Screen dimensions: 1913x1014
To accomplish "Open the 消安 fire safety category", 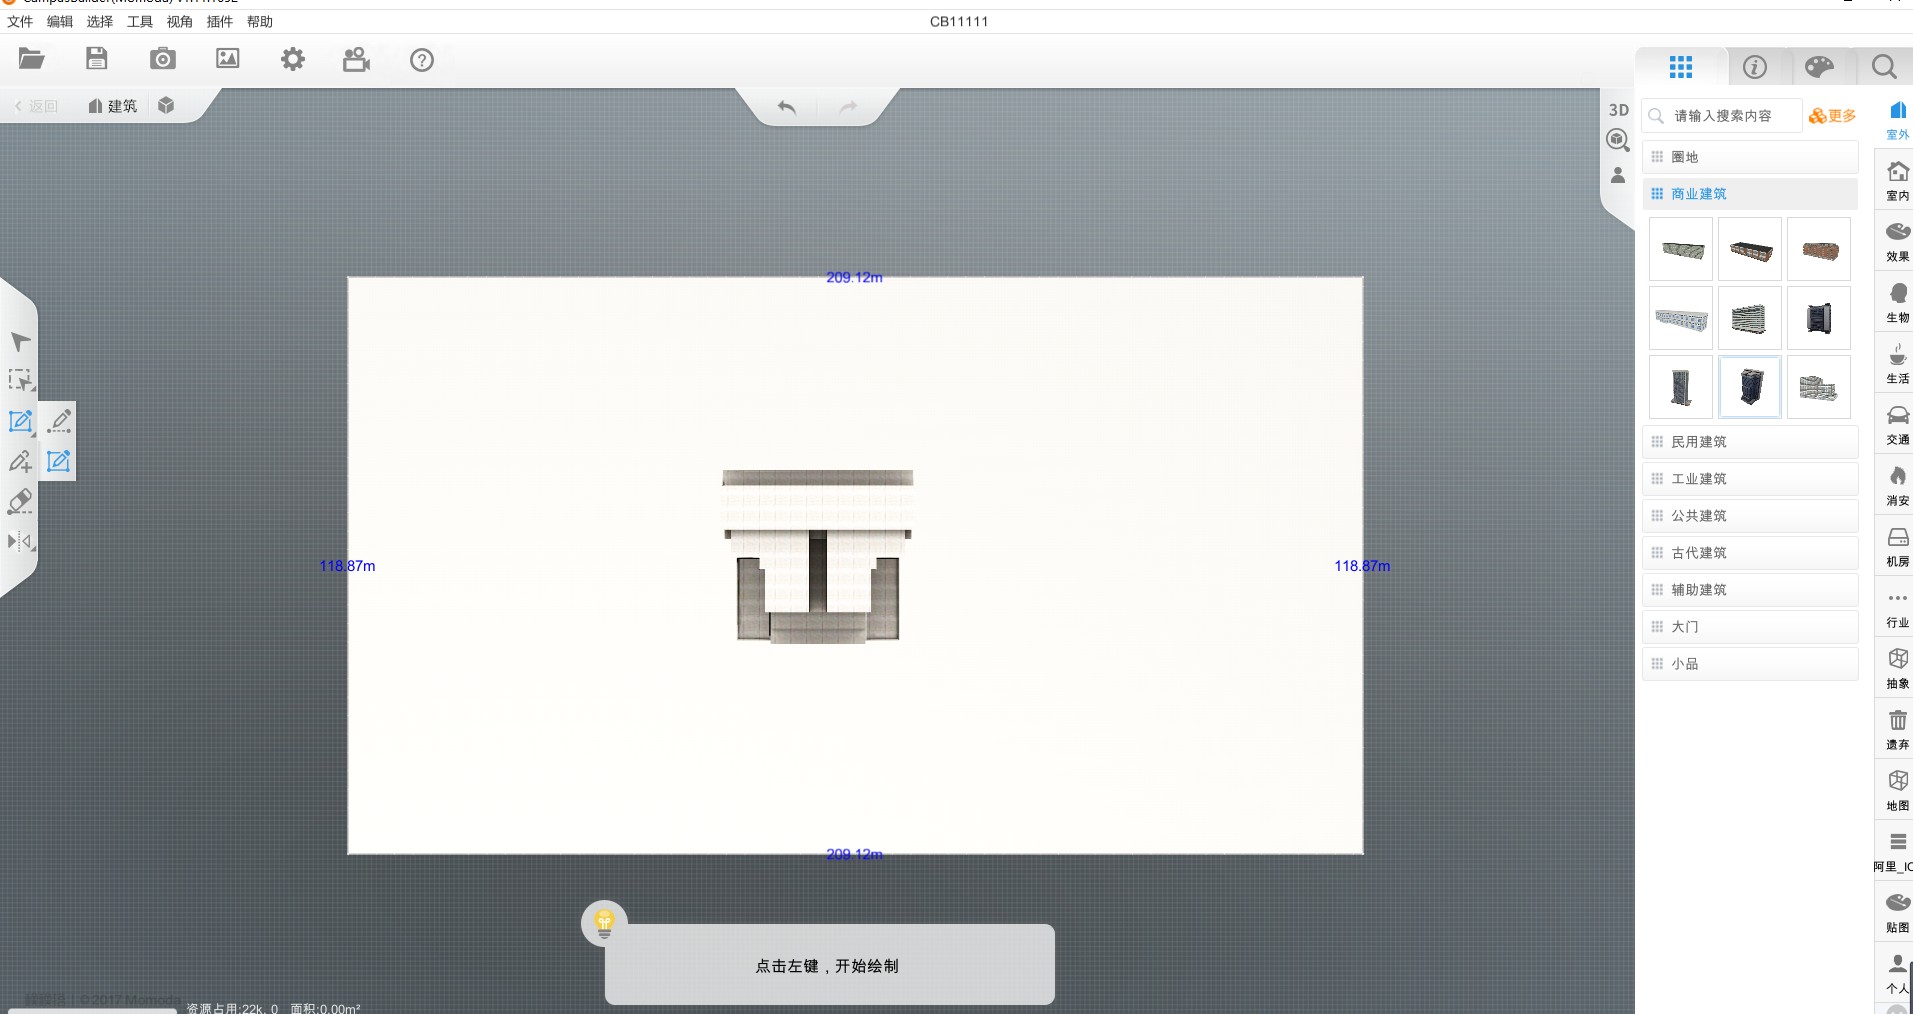I will (1897, 486).
